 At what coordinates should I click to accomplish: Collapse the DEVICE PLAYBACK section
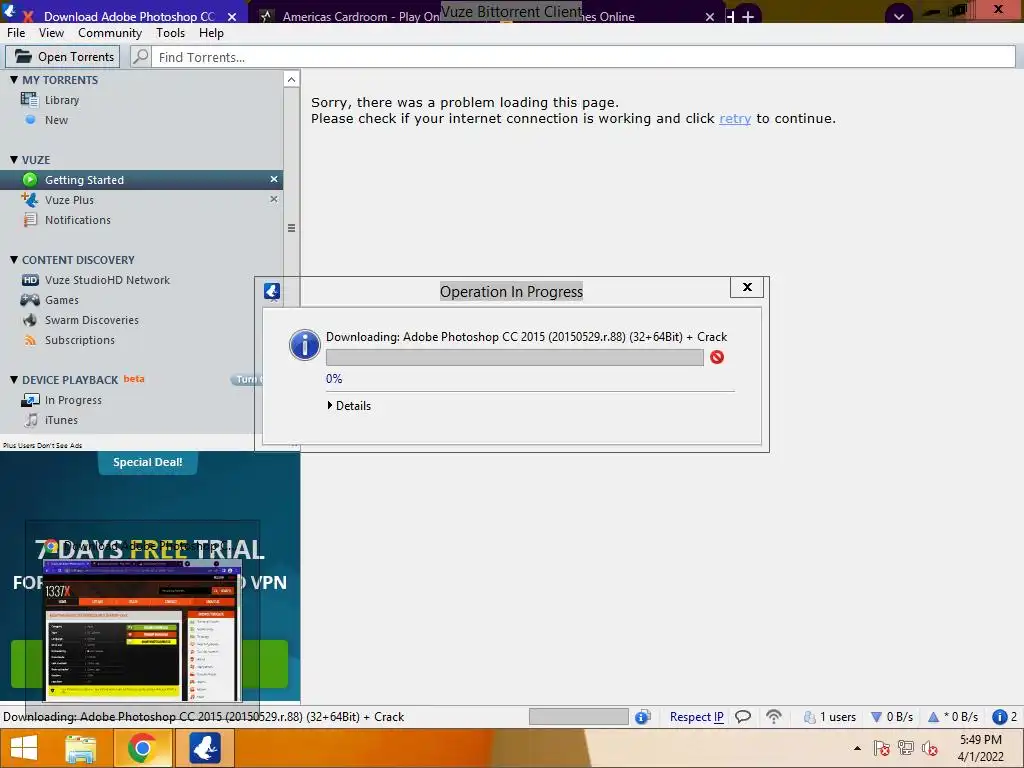pyautogui.click(x=14, y=379)
